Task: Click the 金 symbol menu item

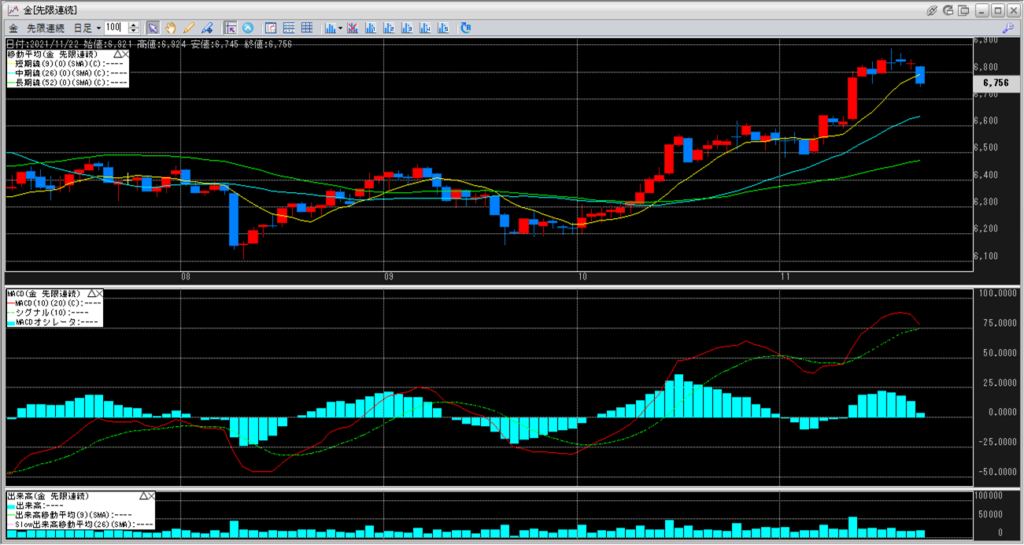Action: point(13,27)
